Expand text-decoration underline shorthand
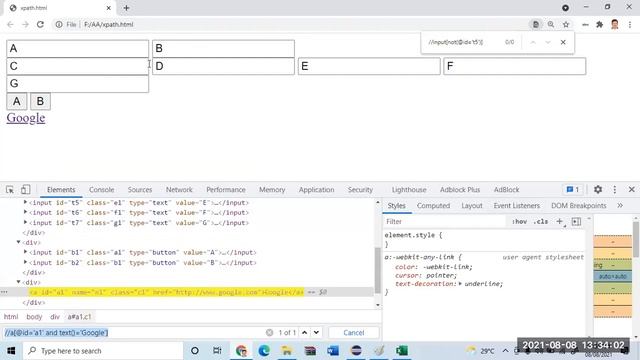Viewport: 640px width, 360px height. pos(460,284)
